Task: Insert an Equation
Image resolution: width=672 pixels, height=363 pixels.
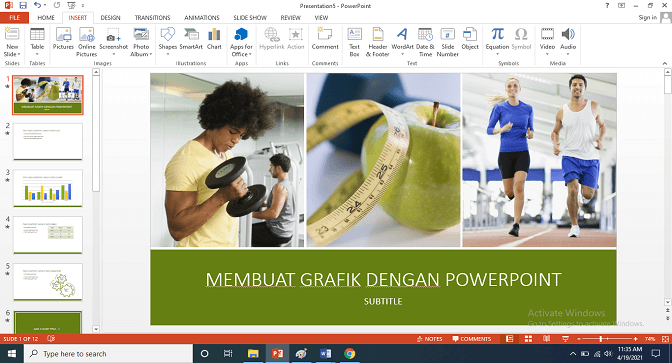Action: tap(497, 42)
